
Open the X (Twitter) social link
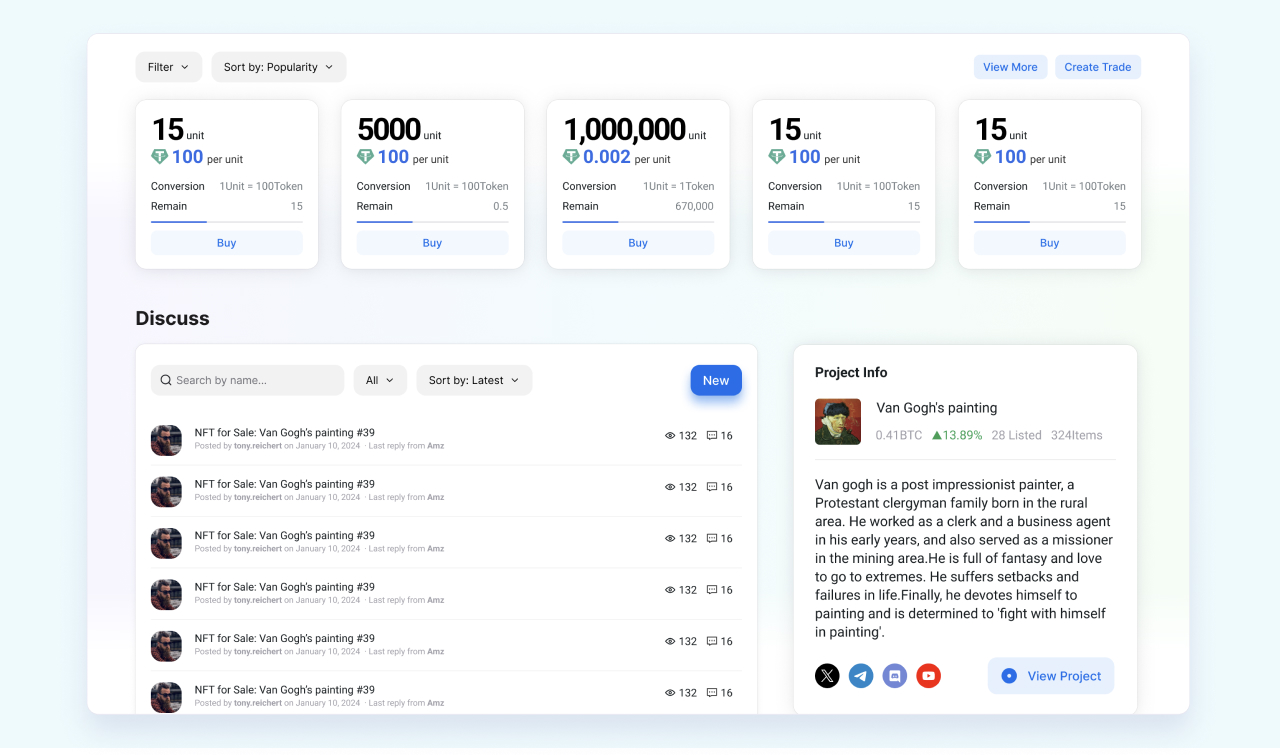[x=827, y=676]
